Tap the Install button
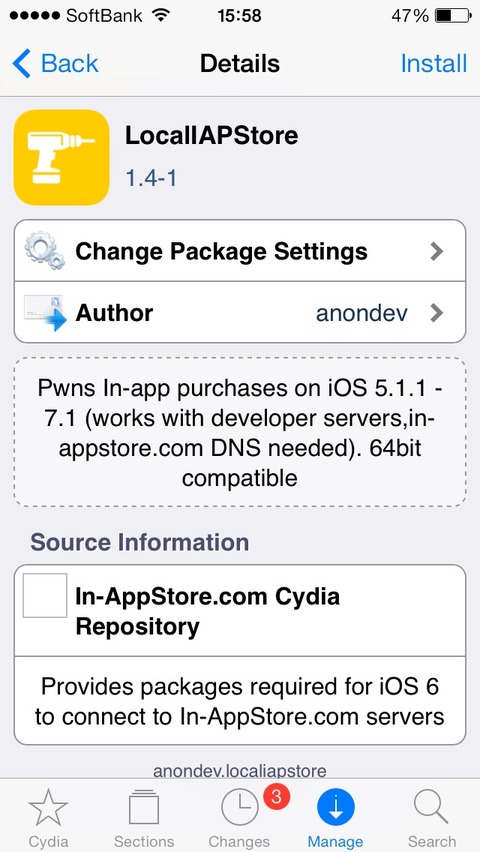 (x=433, y=64)
